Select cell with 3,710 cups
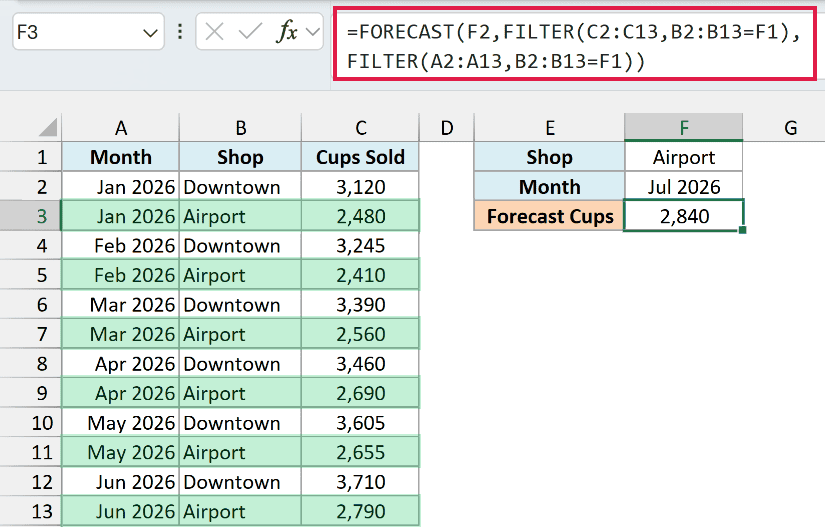Viewport: 825px width, 527px height. click(x=360, y=482)
